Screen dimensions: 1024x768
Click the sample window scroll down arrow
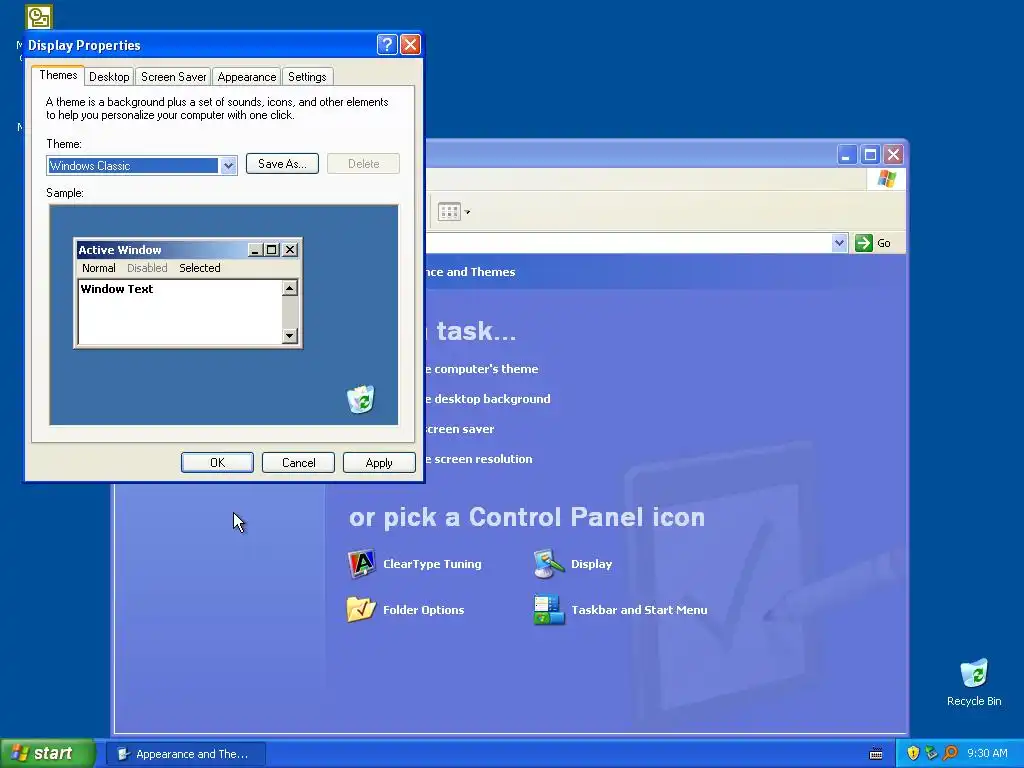pyautogui.click(x=290, y=336)
